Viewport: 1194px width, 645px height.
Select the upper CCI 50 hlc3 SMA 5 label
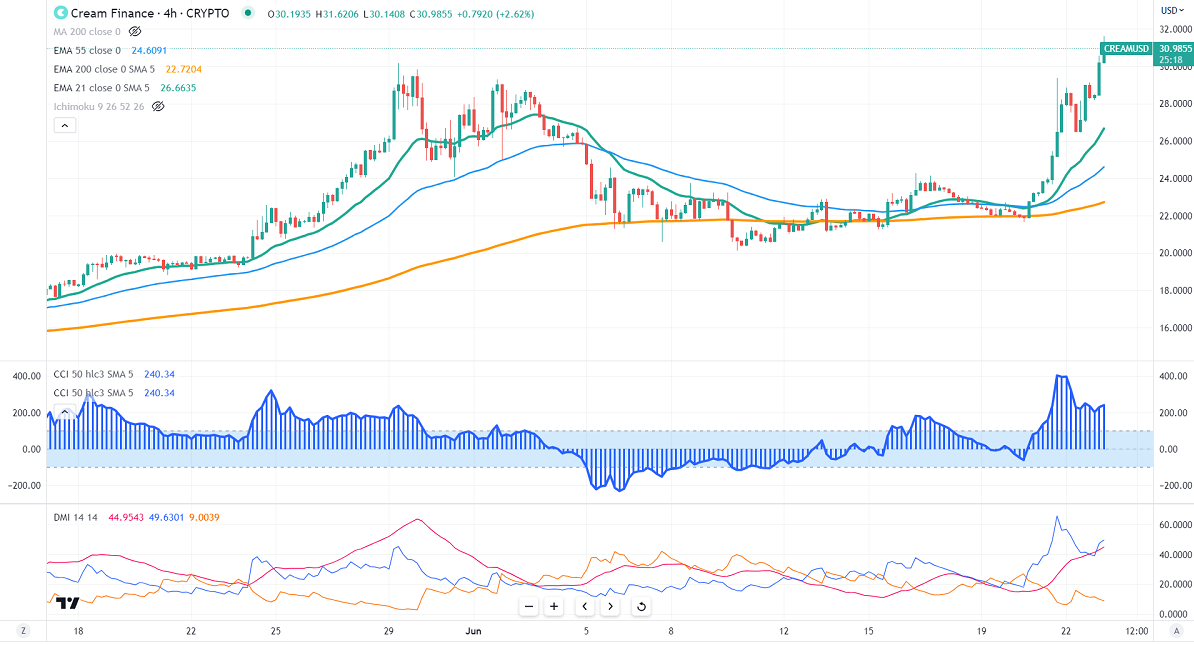[93, 374]
